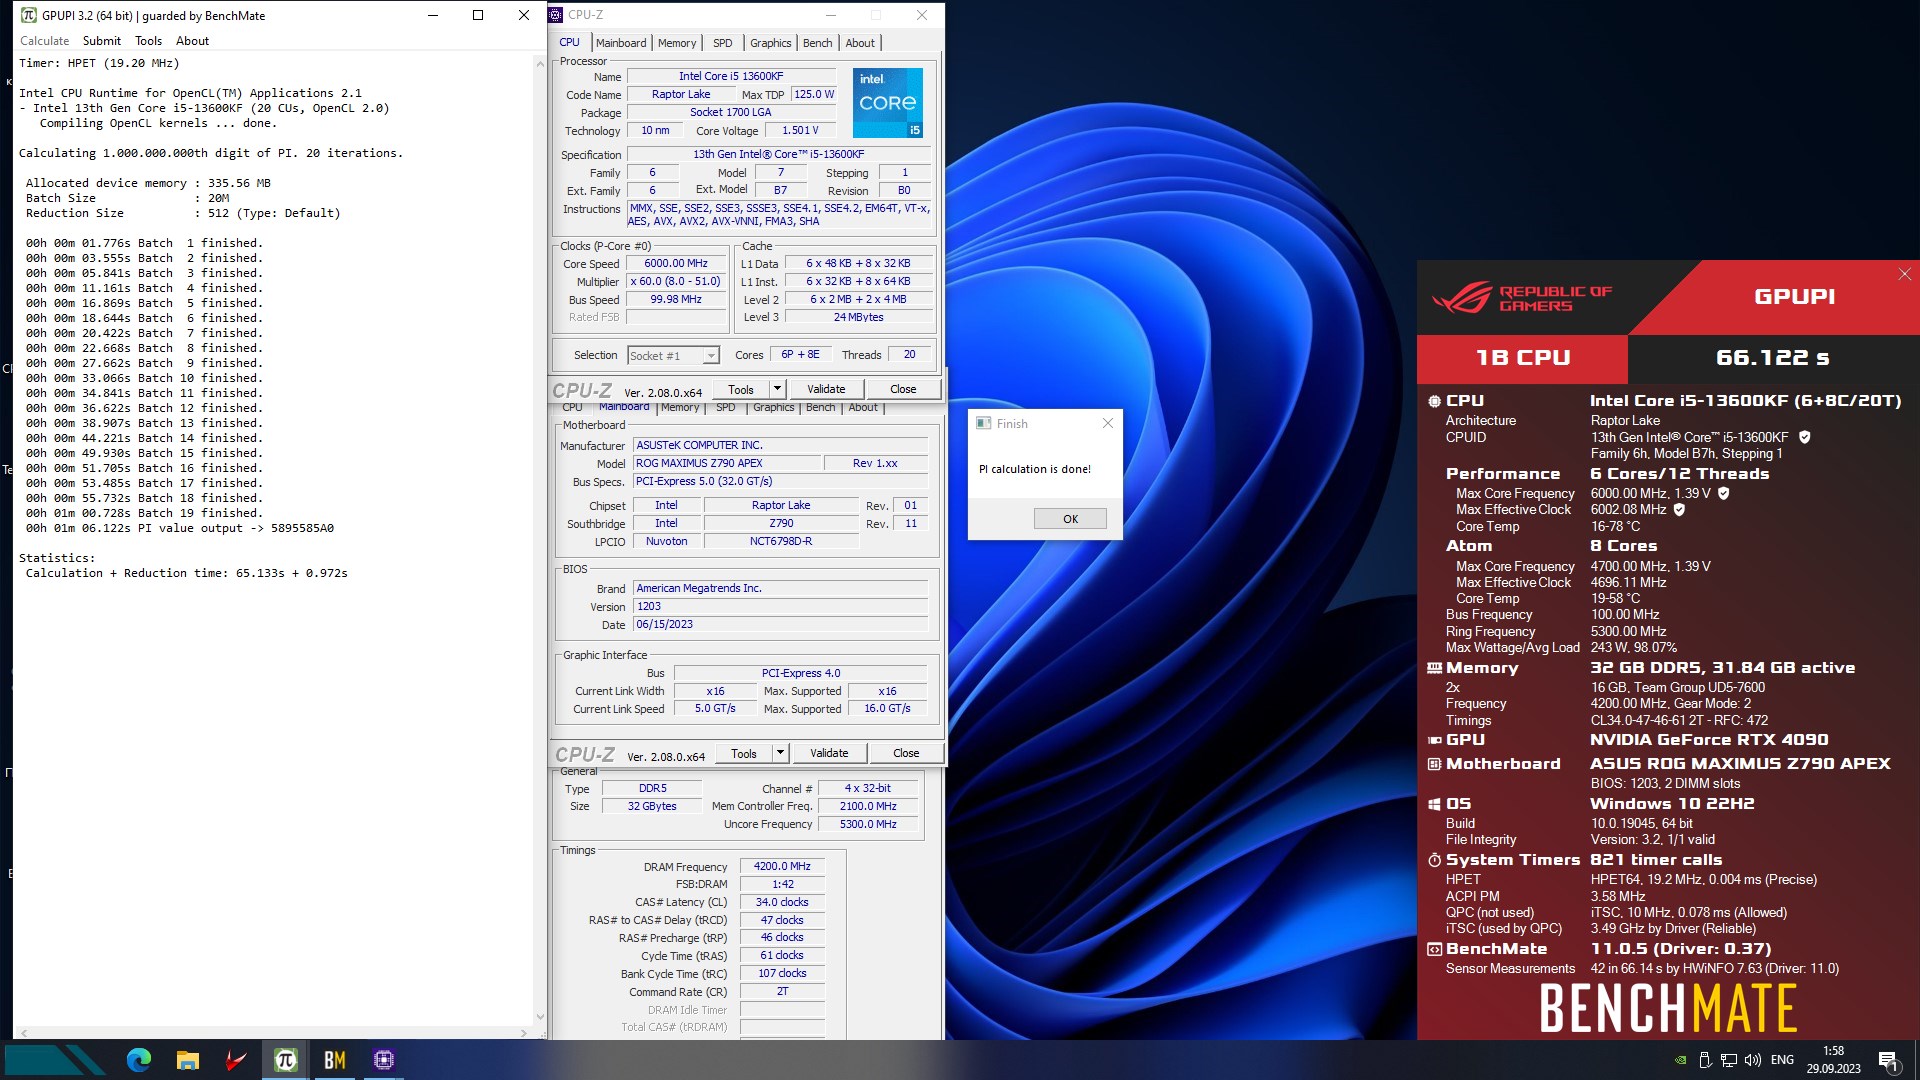This screenshot has width=1920, height=1080.
Task: Click verified shield beside Max Effective Clock
Action: [x=1680, y=509]
